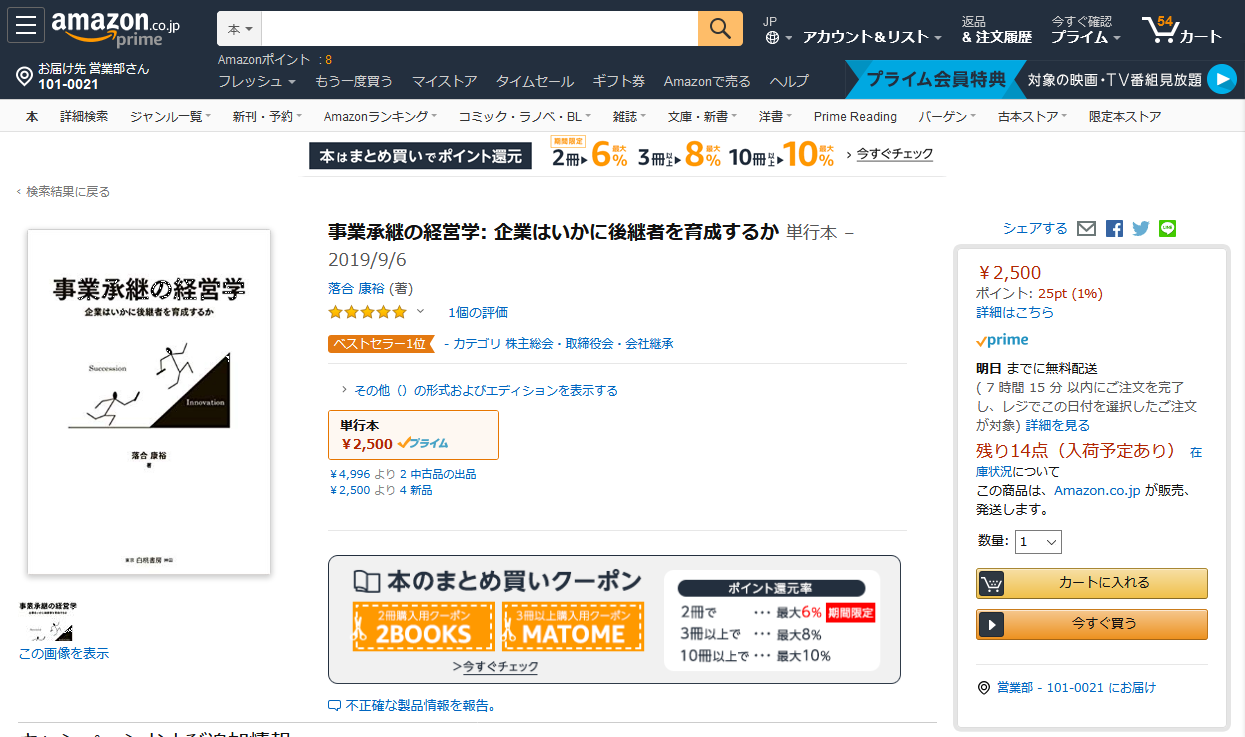This screenshot has width=1245, height=737.
Task: Open 不正確な製品情報を報告 link
Action: point(420,706)
